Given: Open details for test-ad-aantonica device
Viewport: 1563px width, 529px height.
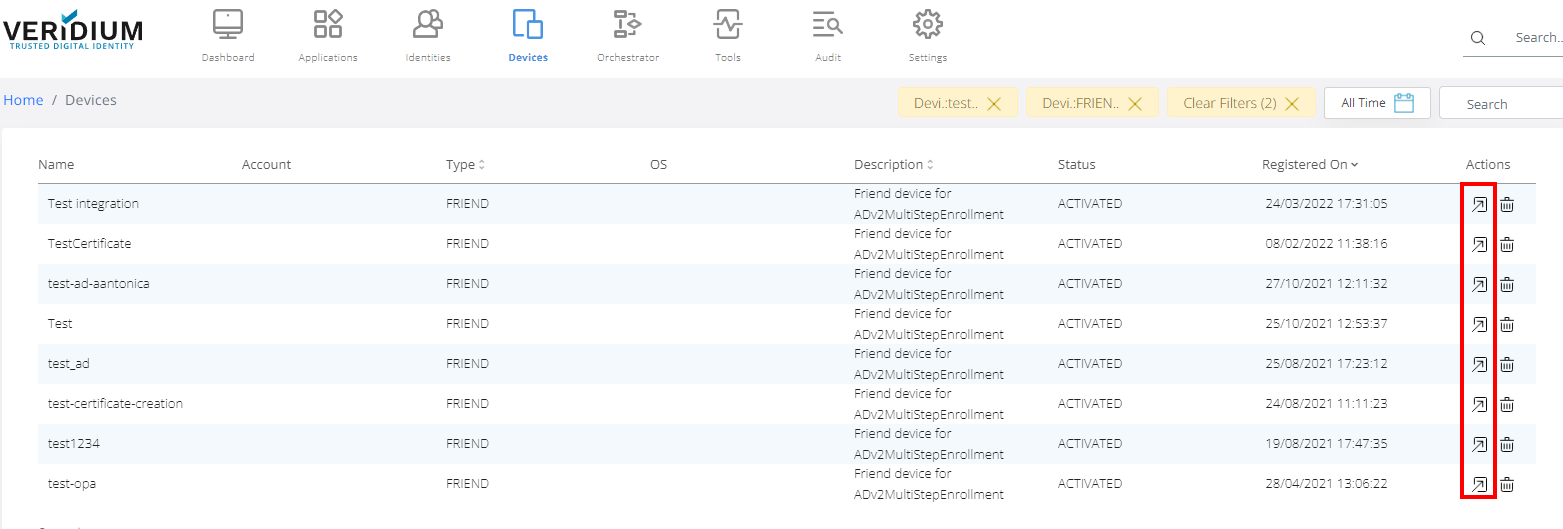Looking at the screenshot, I should pyautogui.click(x=1478, y=284).
